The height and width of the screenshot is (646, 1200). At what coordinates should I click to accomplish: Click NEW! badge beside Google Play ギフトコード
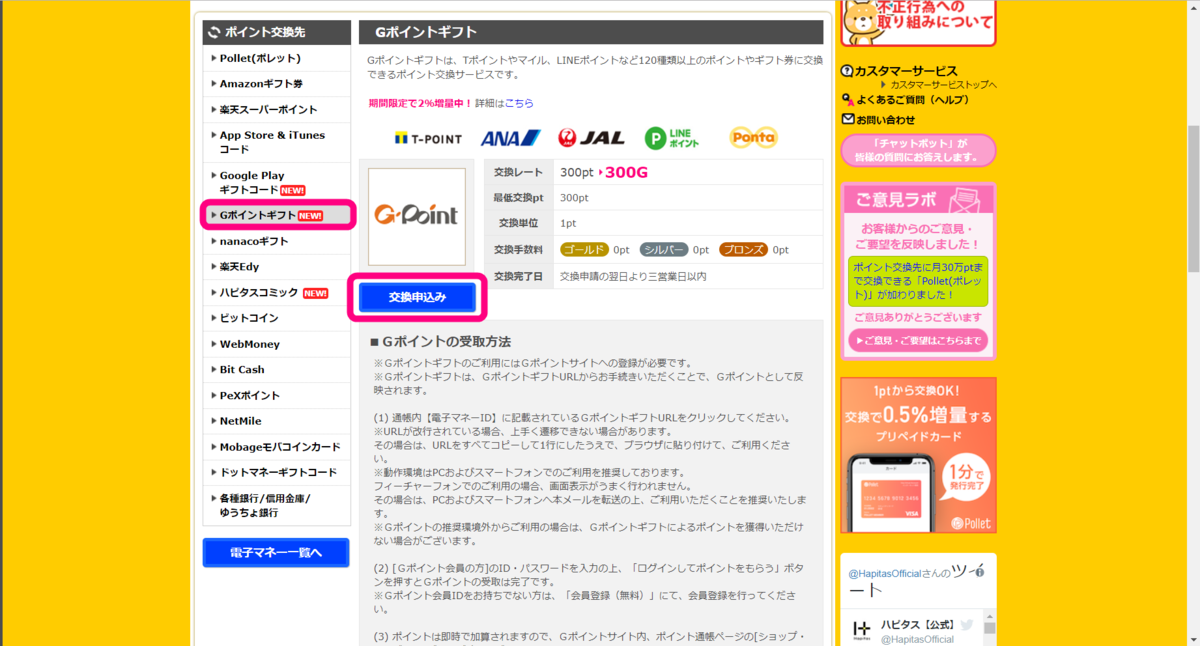293,190
